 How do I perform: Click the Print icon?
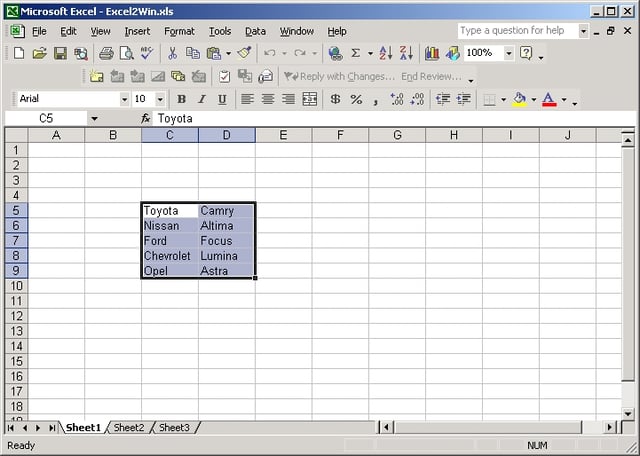(106, 53)
